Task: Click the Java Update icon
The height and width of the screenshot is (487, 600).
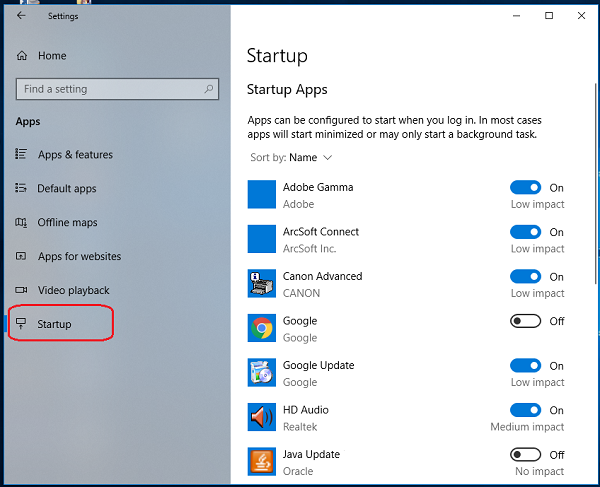Action: [262, 462]
